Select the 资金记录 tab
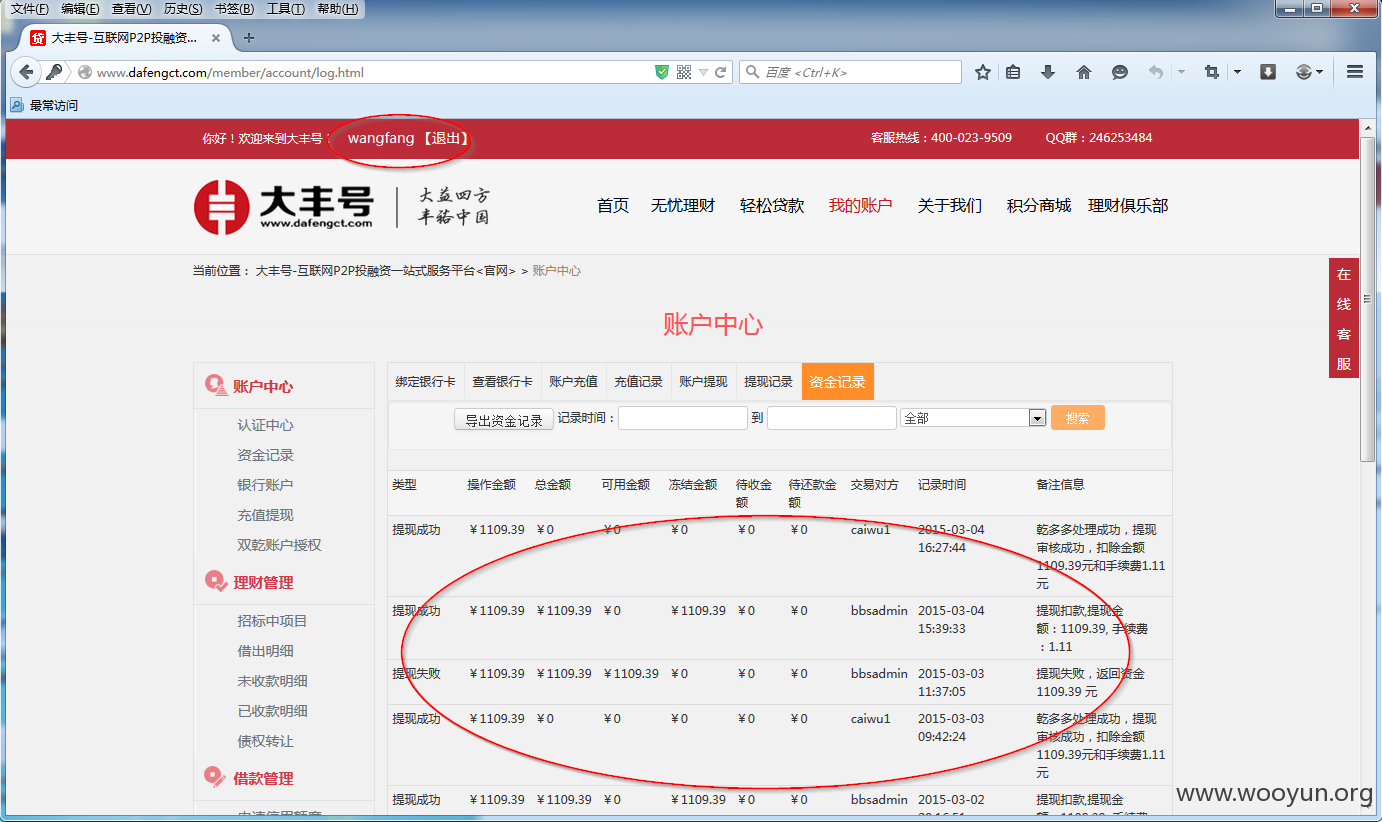Viewport: 1382px width, 822px height. click(x=837, y=382)
